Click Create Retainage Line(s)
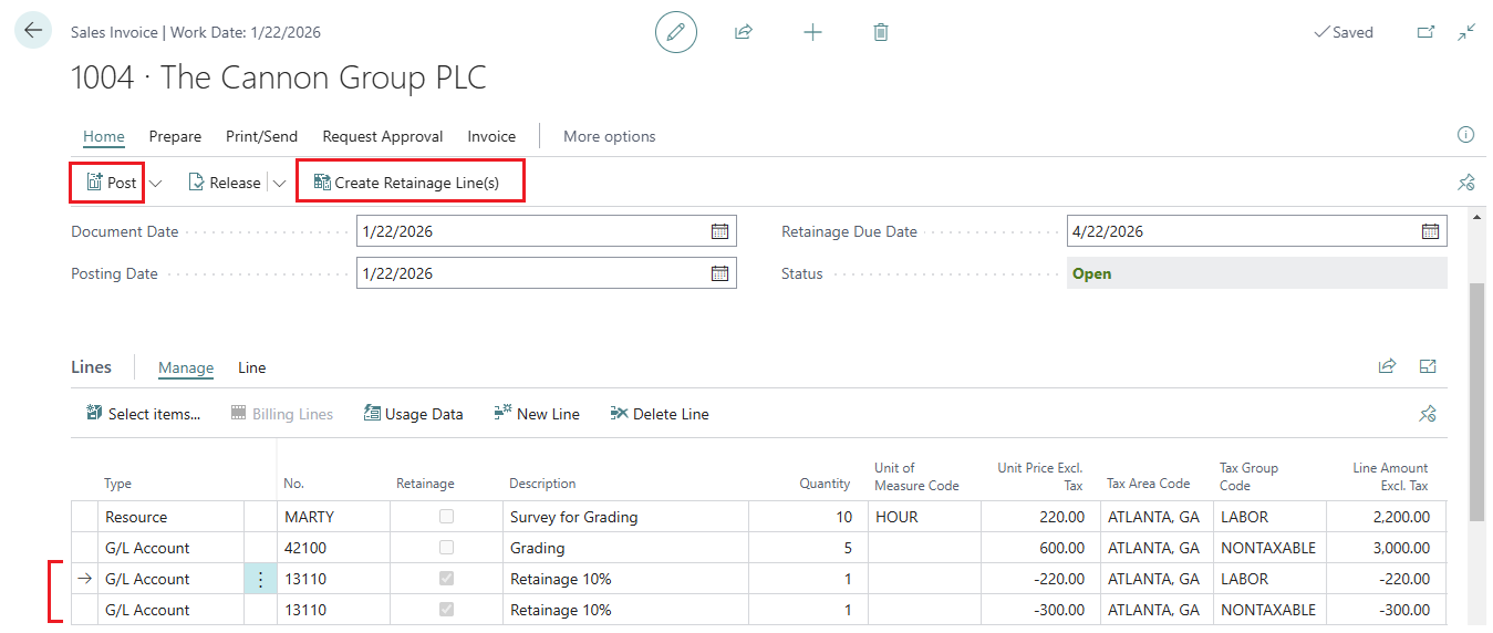 tap(406, 183)
